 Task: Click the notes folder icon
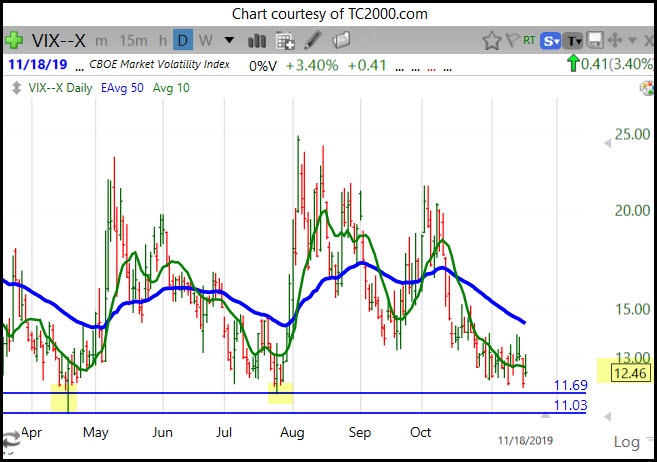coord(341,41)
